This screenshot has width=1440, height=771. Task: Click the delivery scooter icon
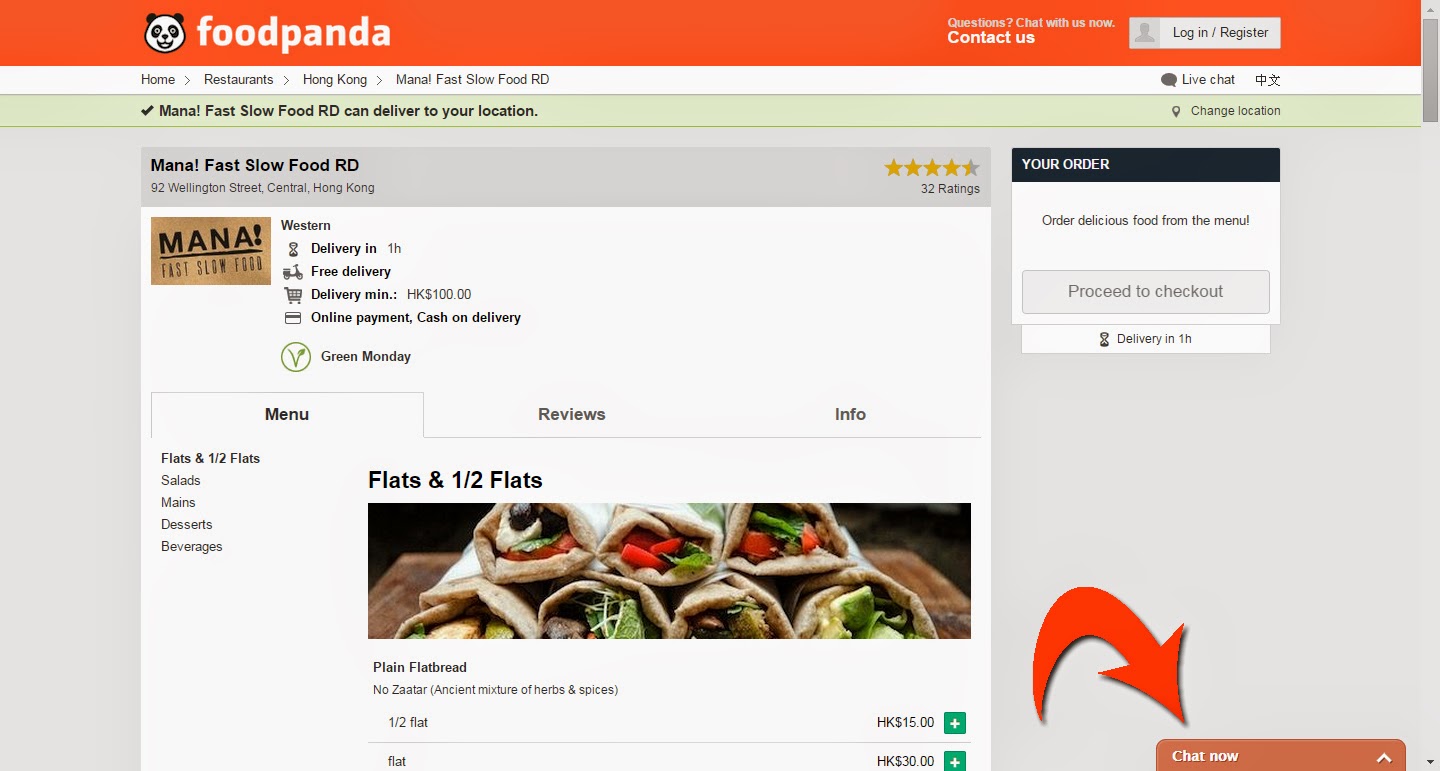point(293,272)
